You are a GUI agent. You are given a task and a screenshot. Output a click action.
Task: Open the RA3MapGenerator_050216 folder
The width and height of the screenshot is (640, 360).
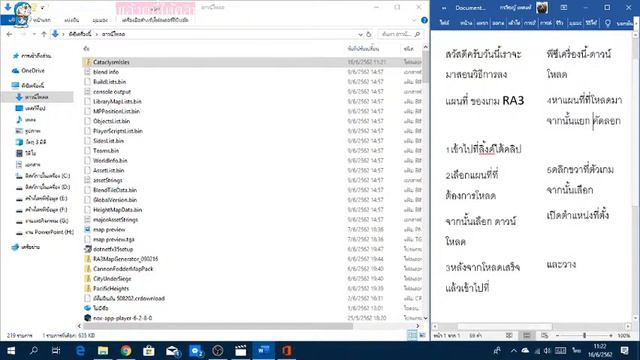click(x=125, y=259)
